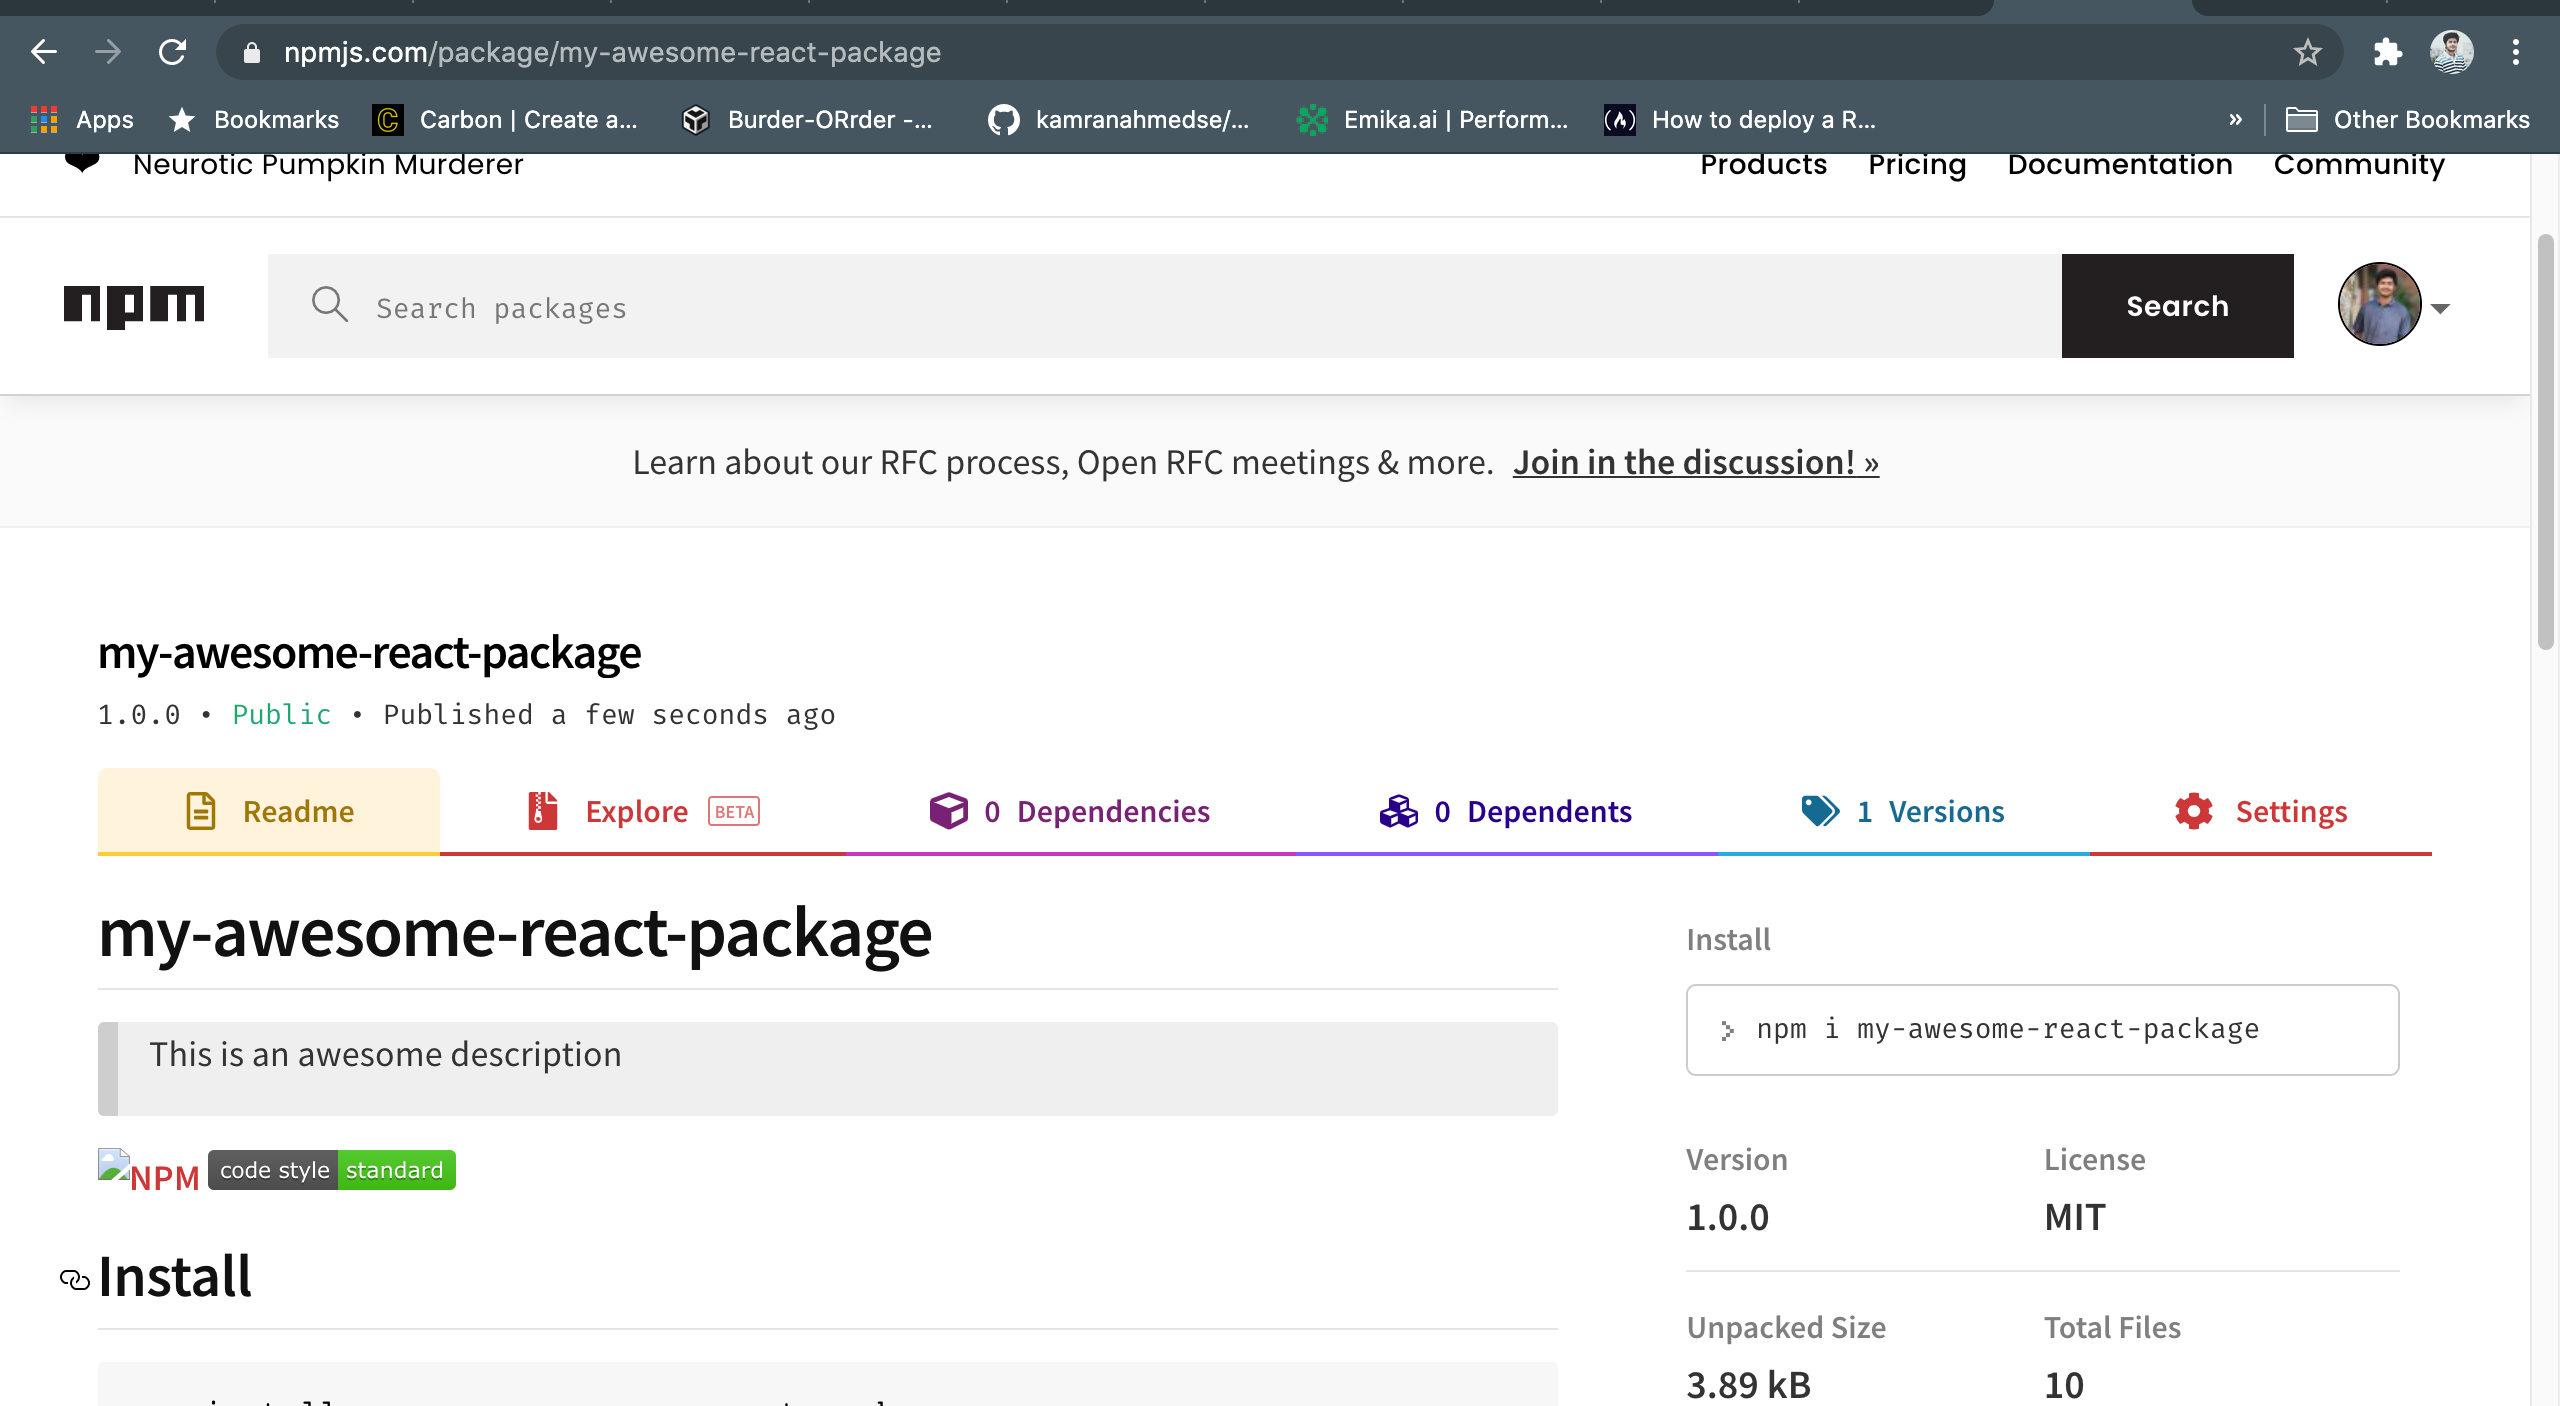Click Join in the discussion link

tap(1695, 462)
